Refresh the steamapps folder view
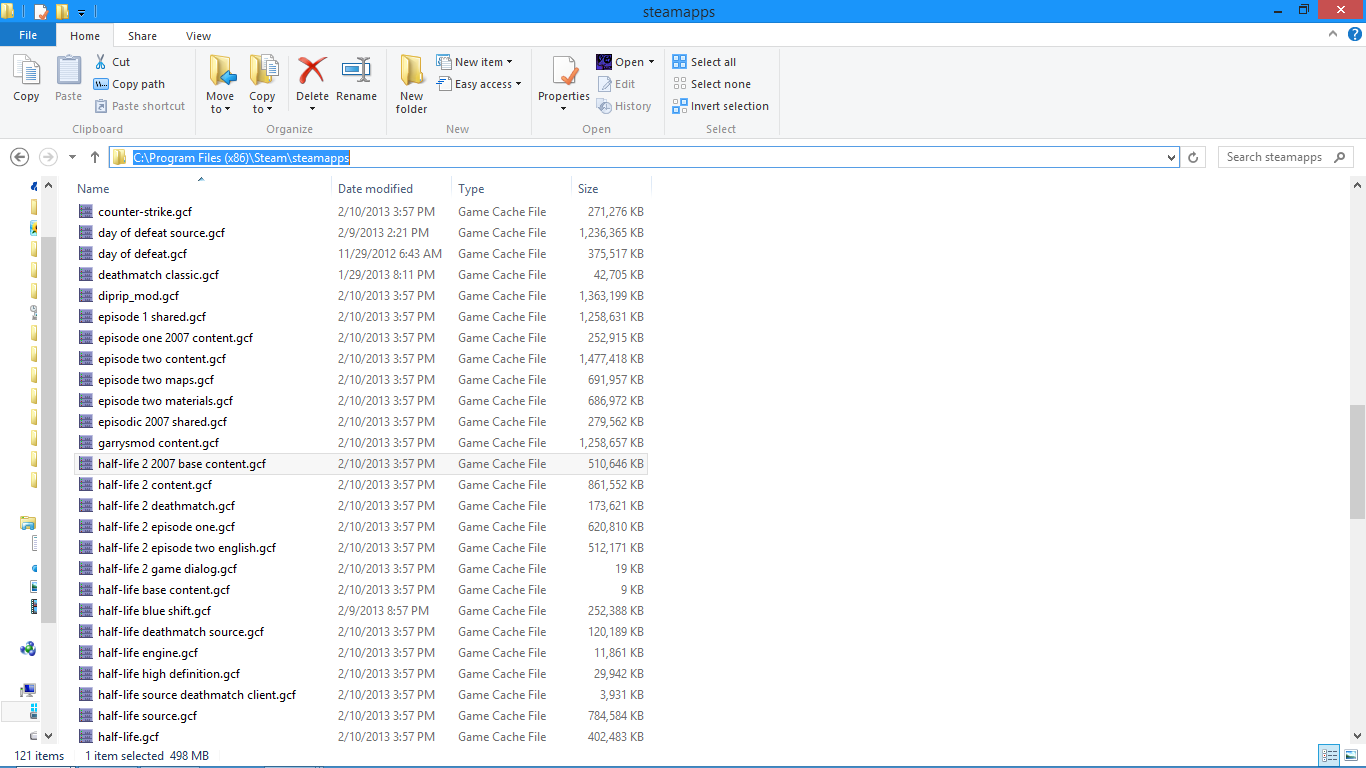Screen dimensions: 1366x768 [1193, 157]
